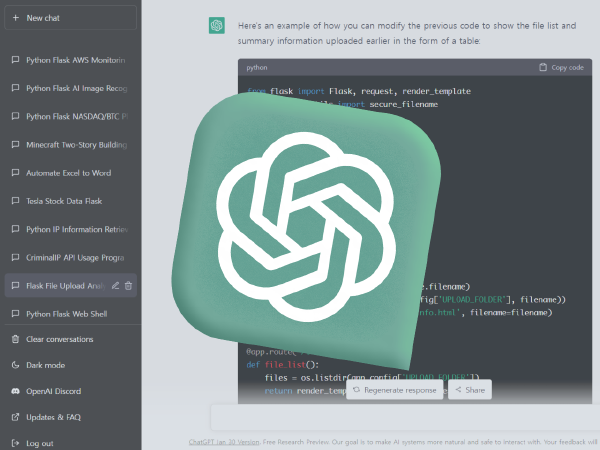Click chat bubble icon beside Python Flask AWS Monitoring
This screenshot has height=450, width=600.
point(15,60)
